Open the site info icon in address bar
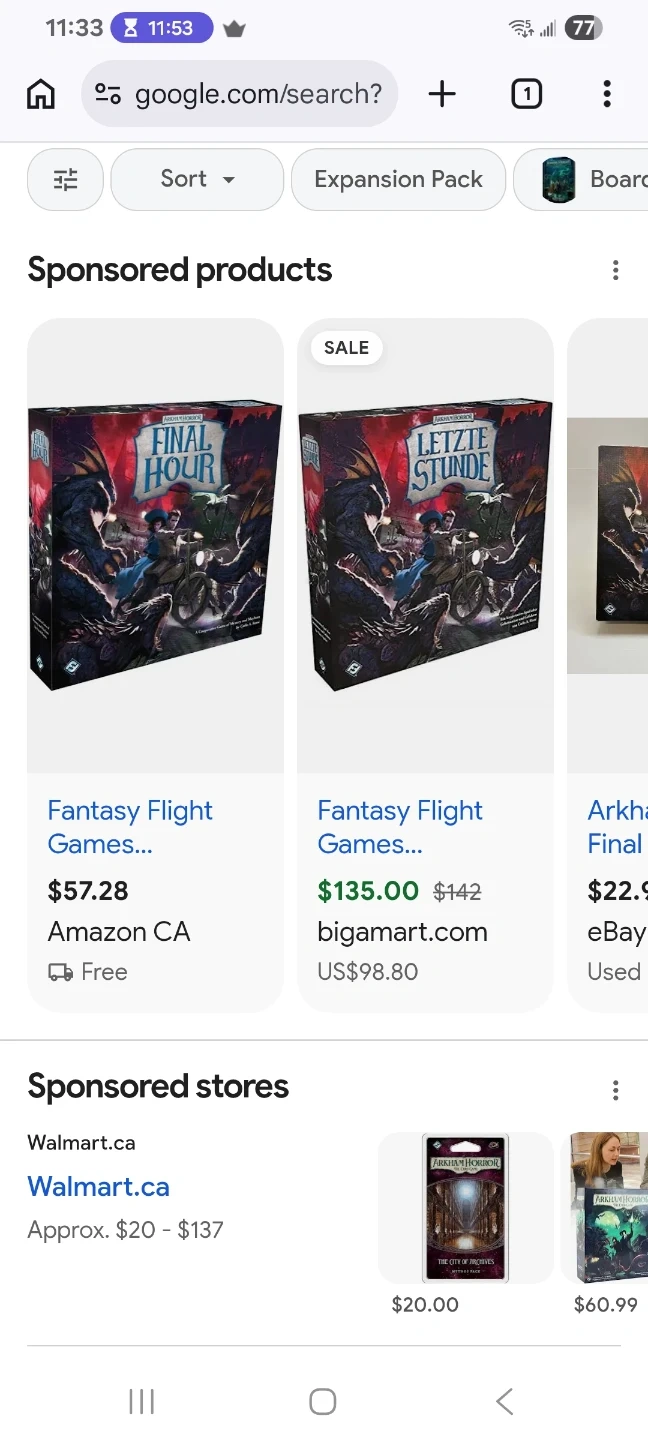This screenshot has width=648, height=1440. (108, 94)
